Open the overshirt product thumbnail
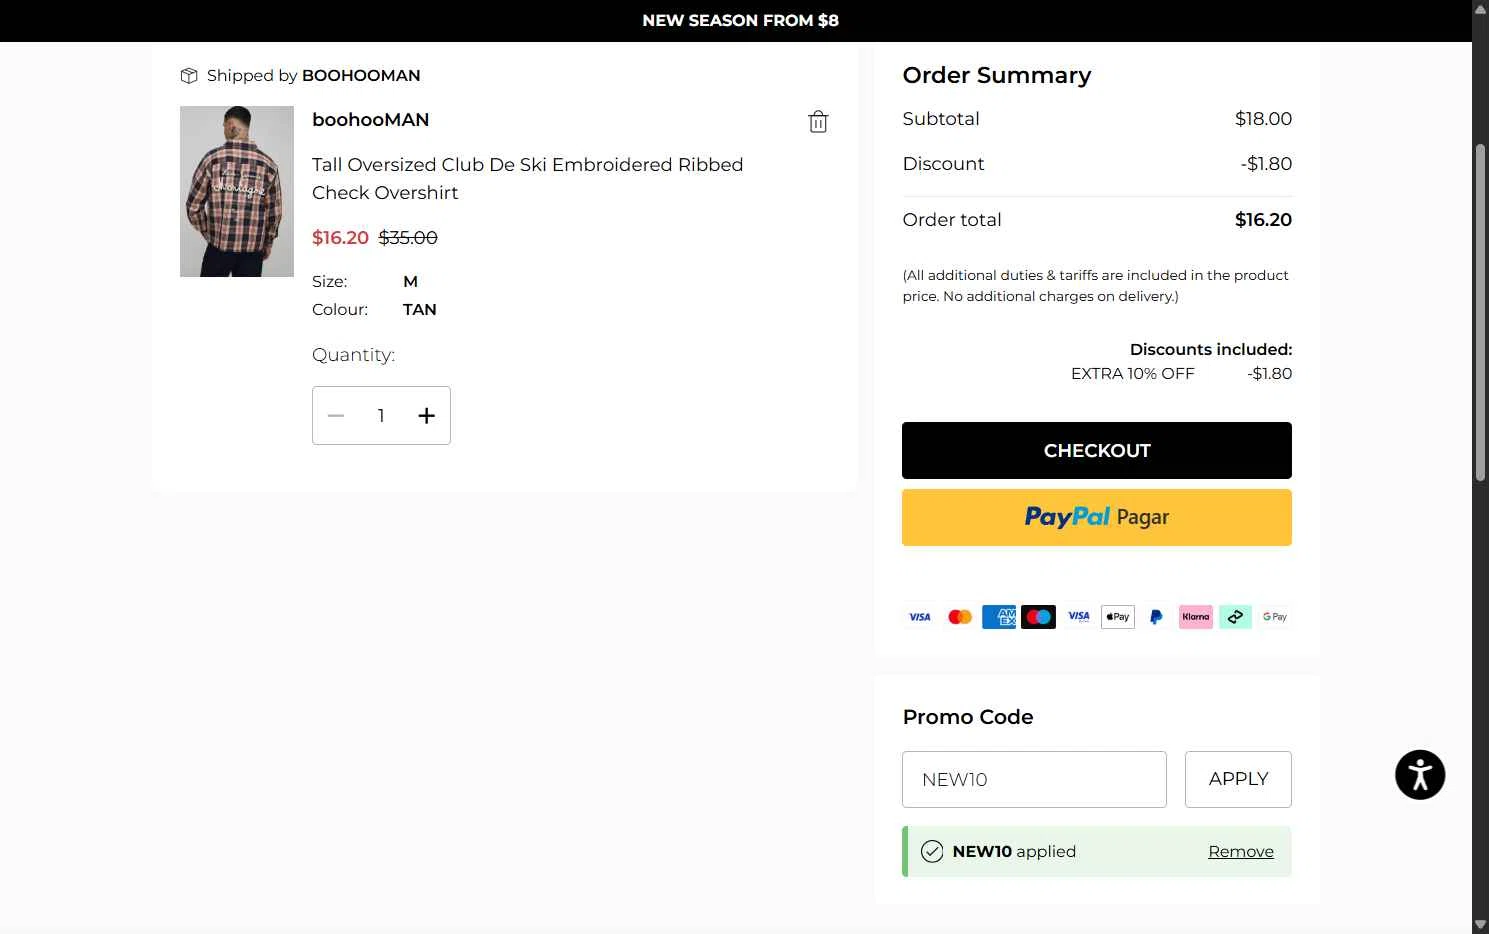The width and height of the screenshot is (1489, 934). coord(237,191)
